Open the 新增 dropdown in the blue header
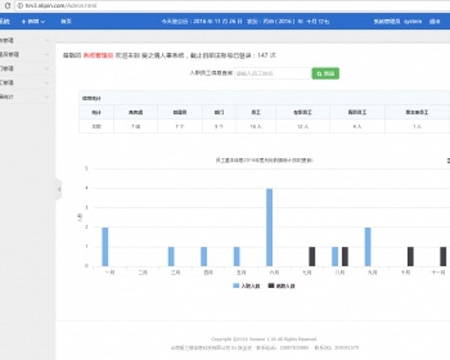 33,22
